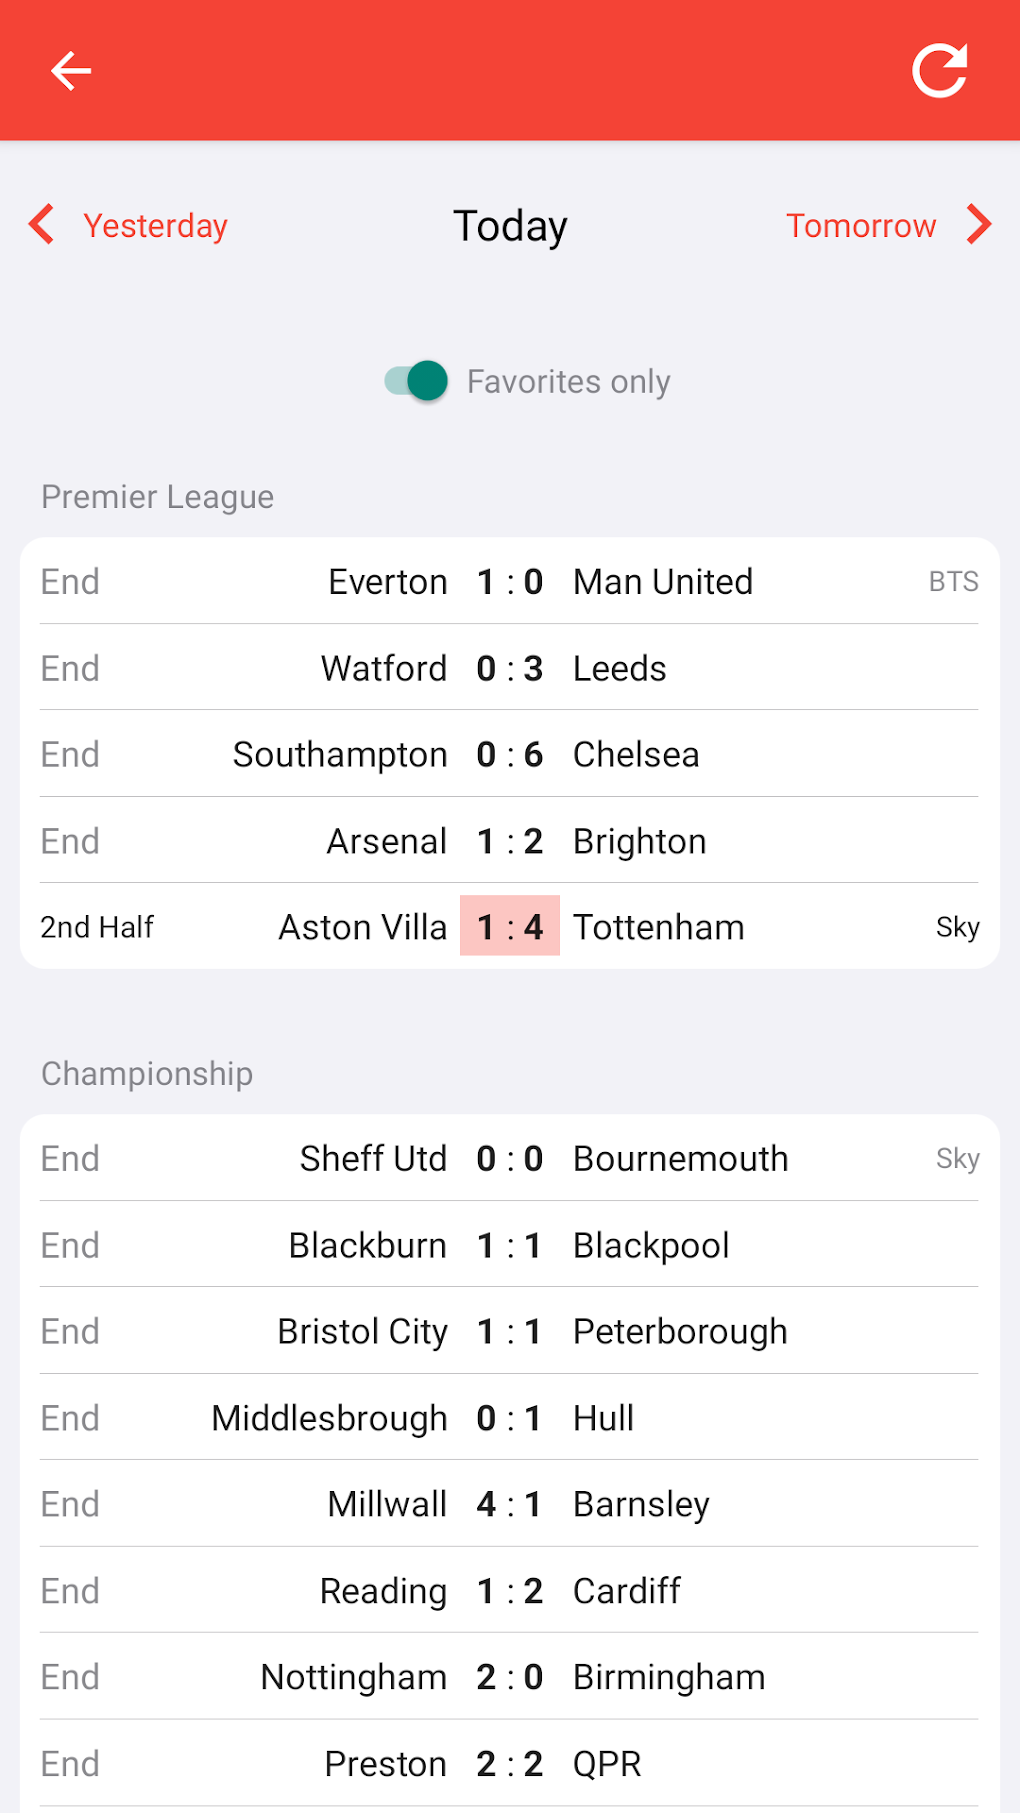The image size is (1020, 1813).
Task: Tap the BTS broadcaster label
Action: point(953,582)
